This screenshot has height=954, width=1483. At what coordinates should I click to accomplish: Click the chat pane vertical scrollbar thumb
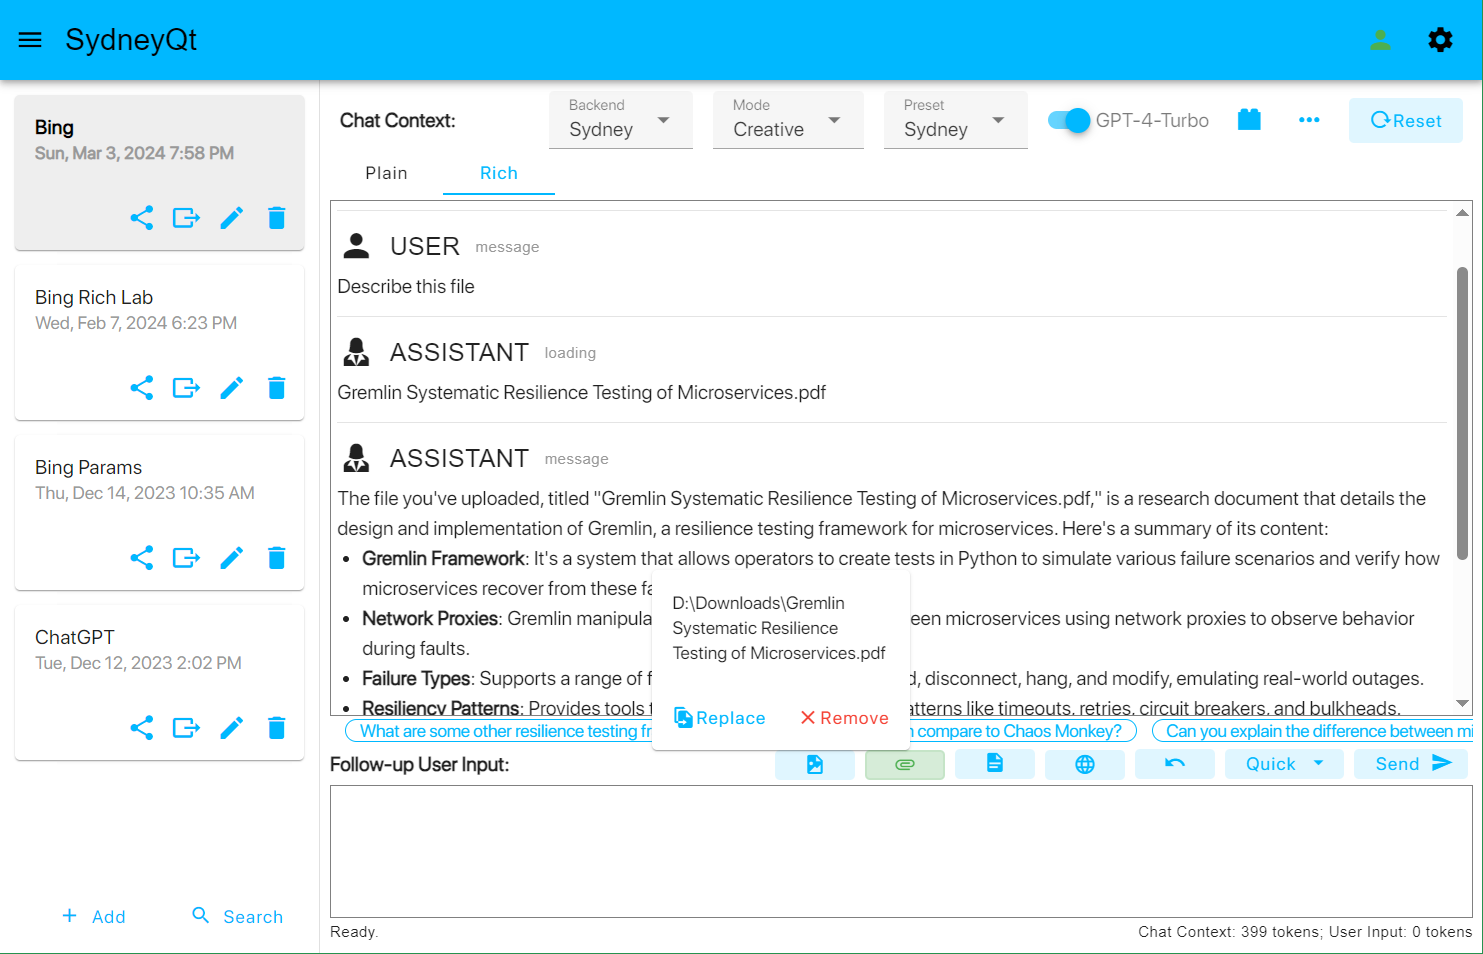point(1462,413)
